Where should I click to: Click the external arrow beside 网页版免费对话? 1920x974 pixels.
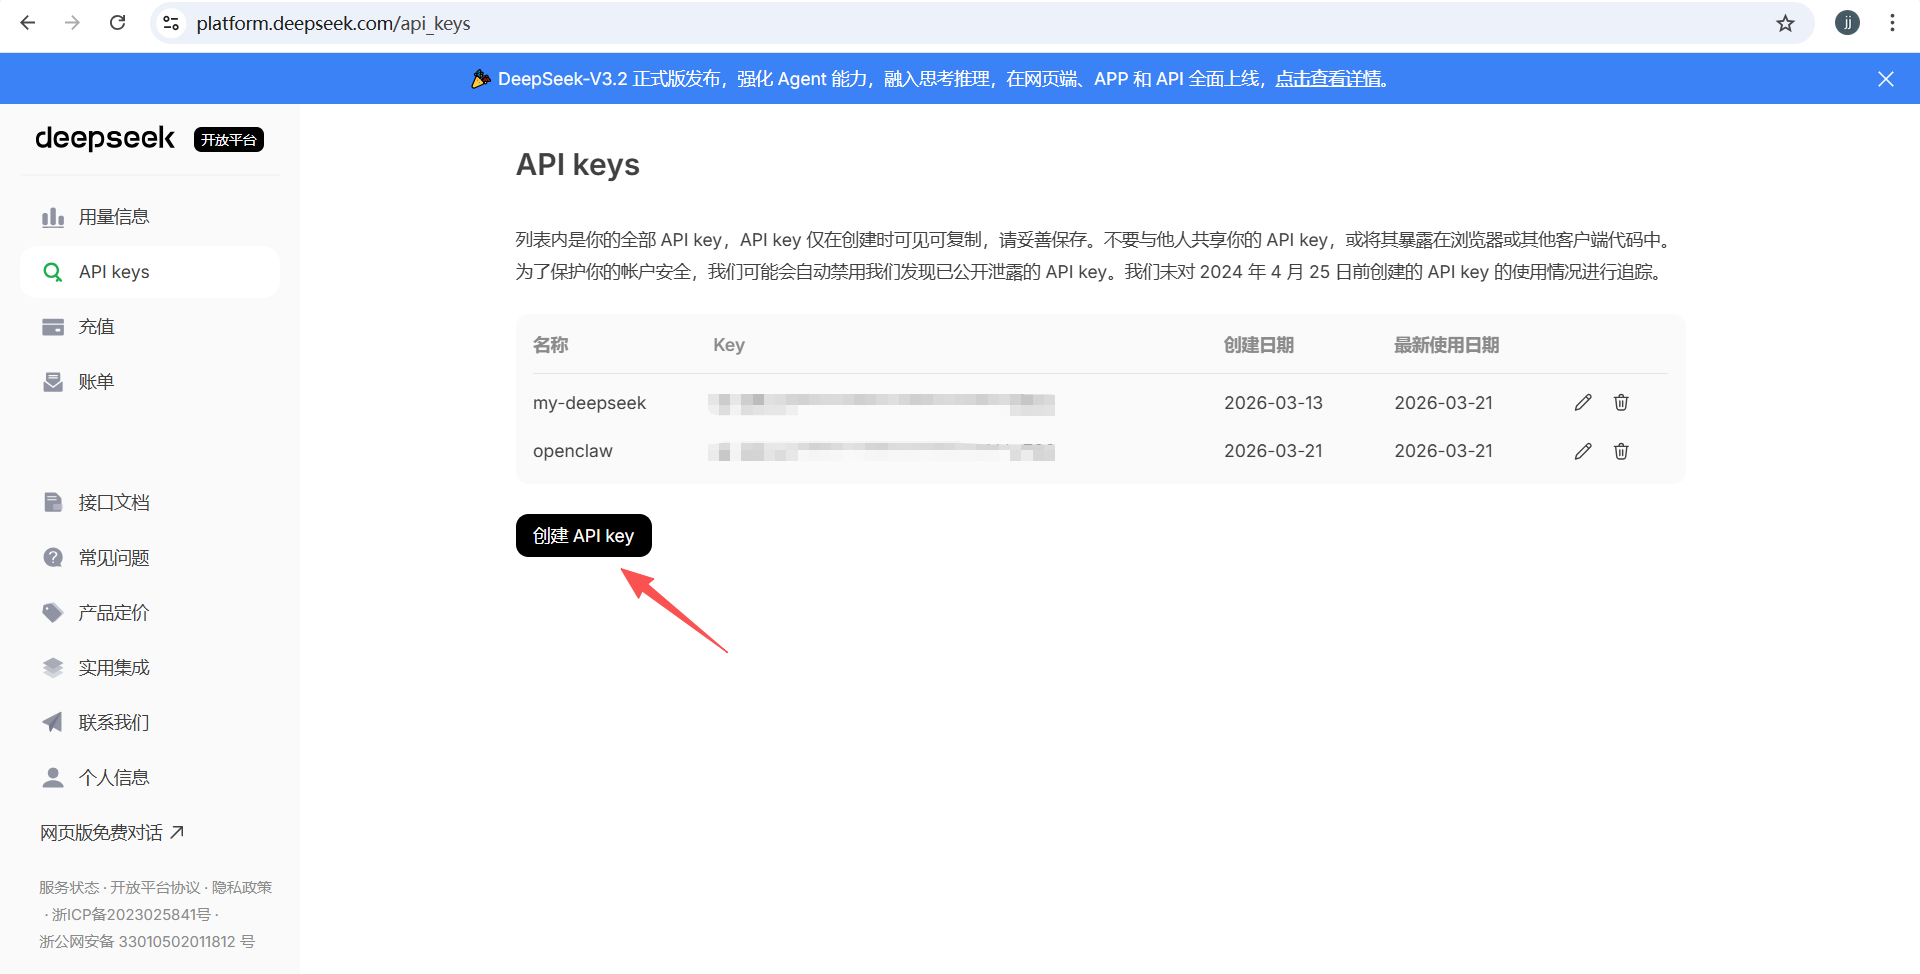[x=177, y=832]
